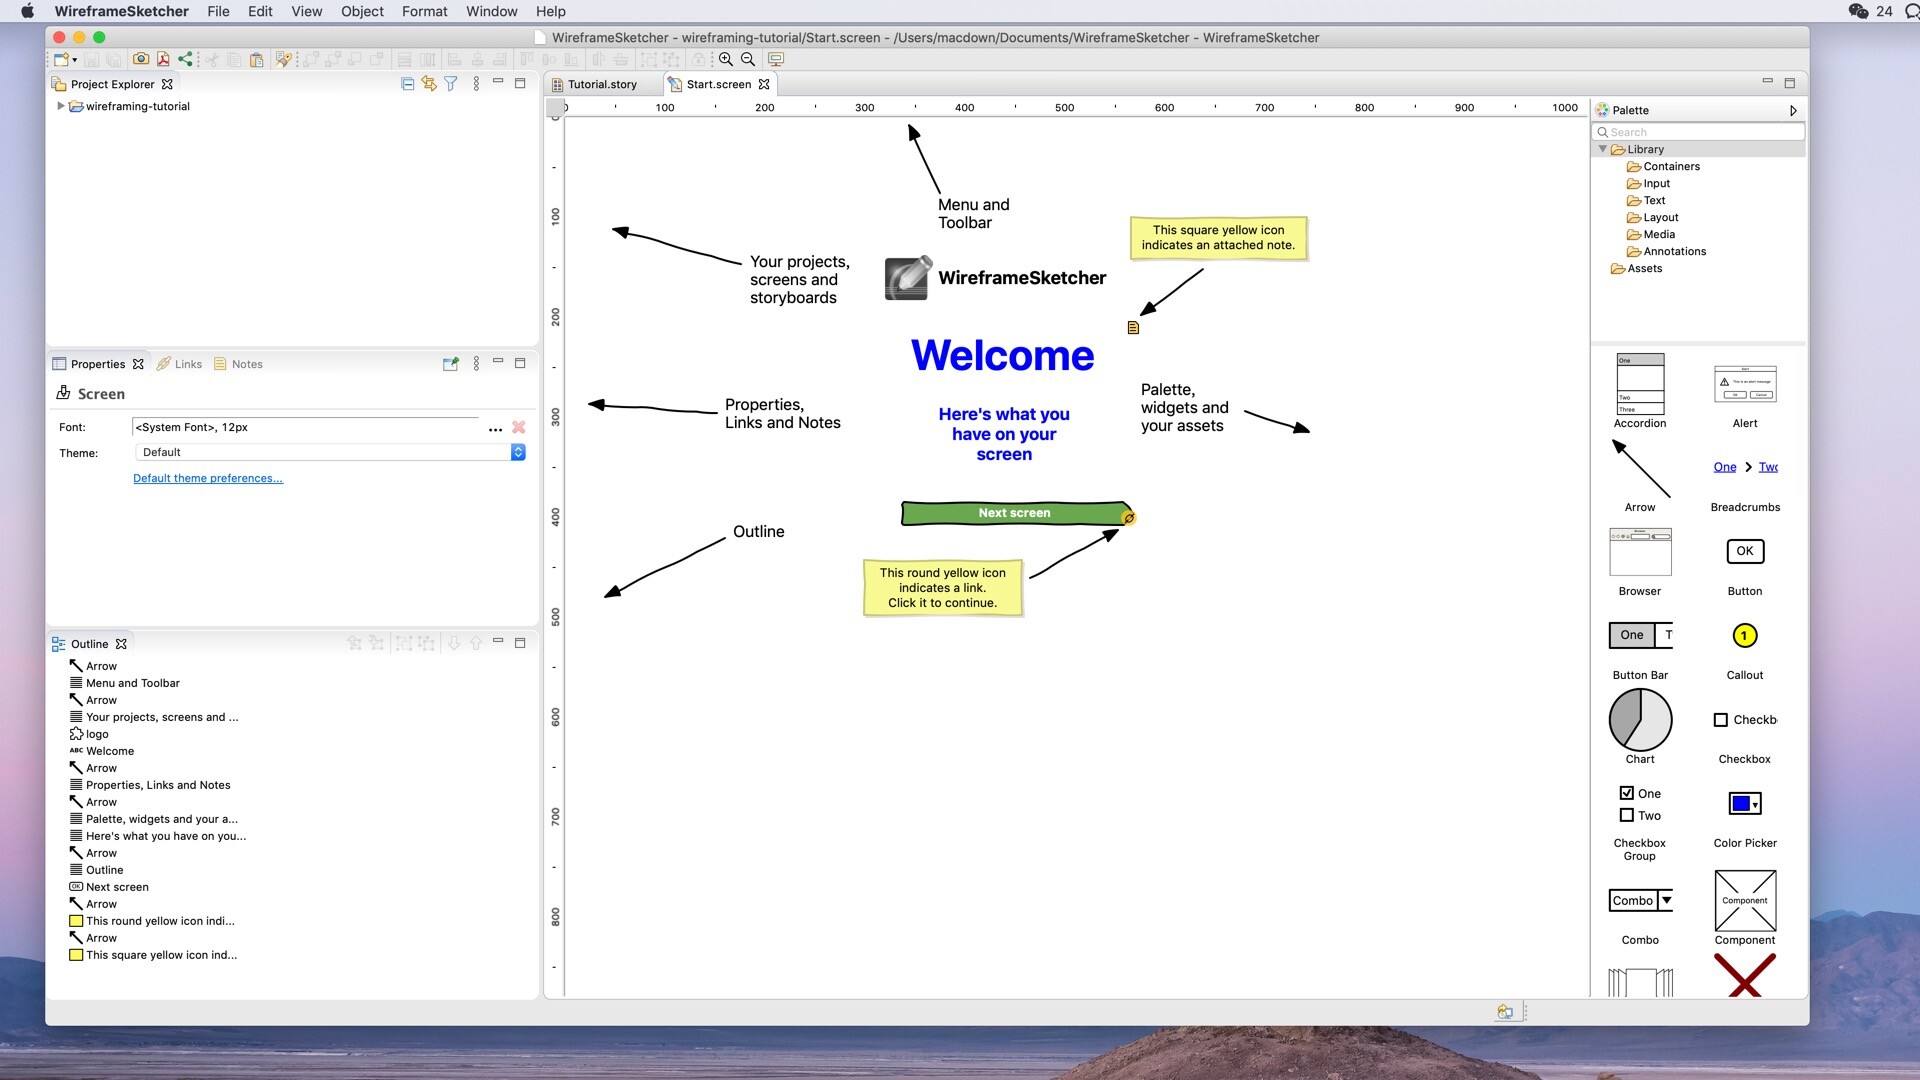Select the Combo widget icon
The image size is (1920, 1080).
click(x=1640, y=899)
